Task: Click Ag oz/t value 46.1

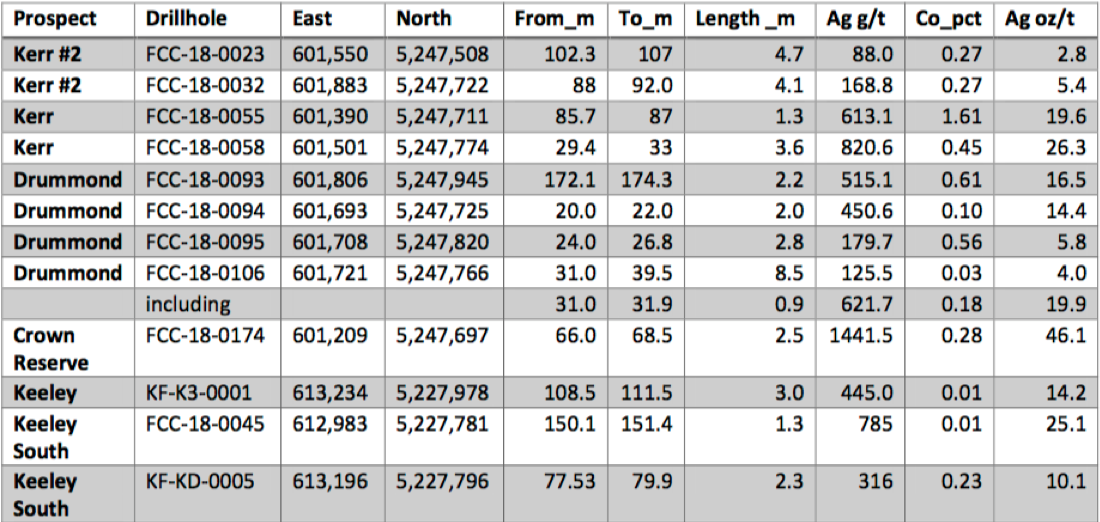Action: 1067,336
